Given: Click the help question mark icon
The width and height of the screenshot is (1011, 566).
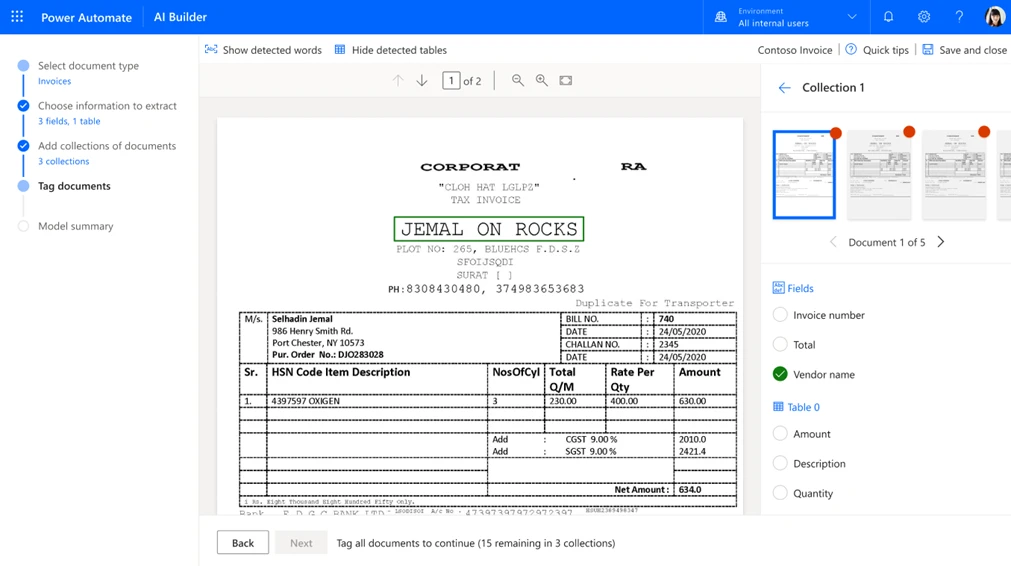Looking at the screenshot, I should tap(959, 17).
